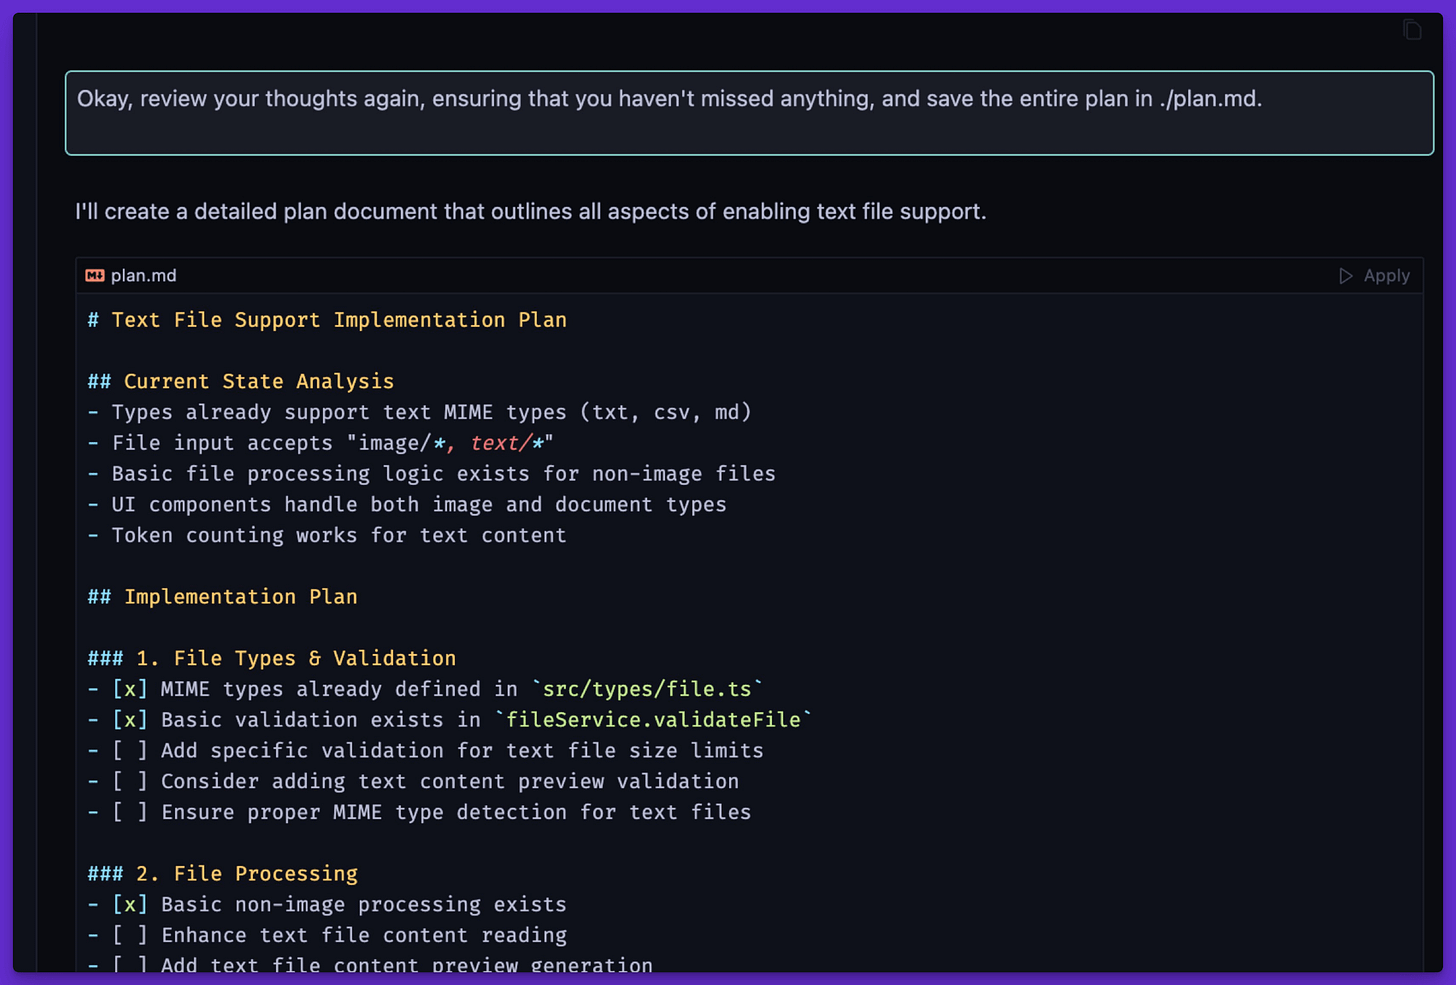Click empty box for "Ensure proper MIME type detection"
The width and height of the screenshot is (1456, 985).
130,813
